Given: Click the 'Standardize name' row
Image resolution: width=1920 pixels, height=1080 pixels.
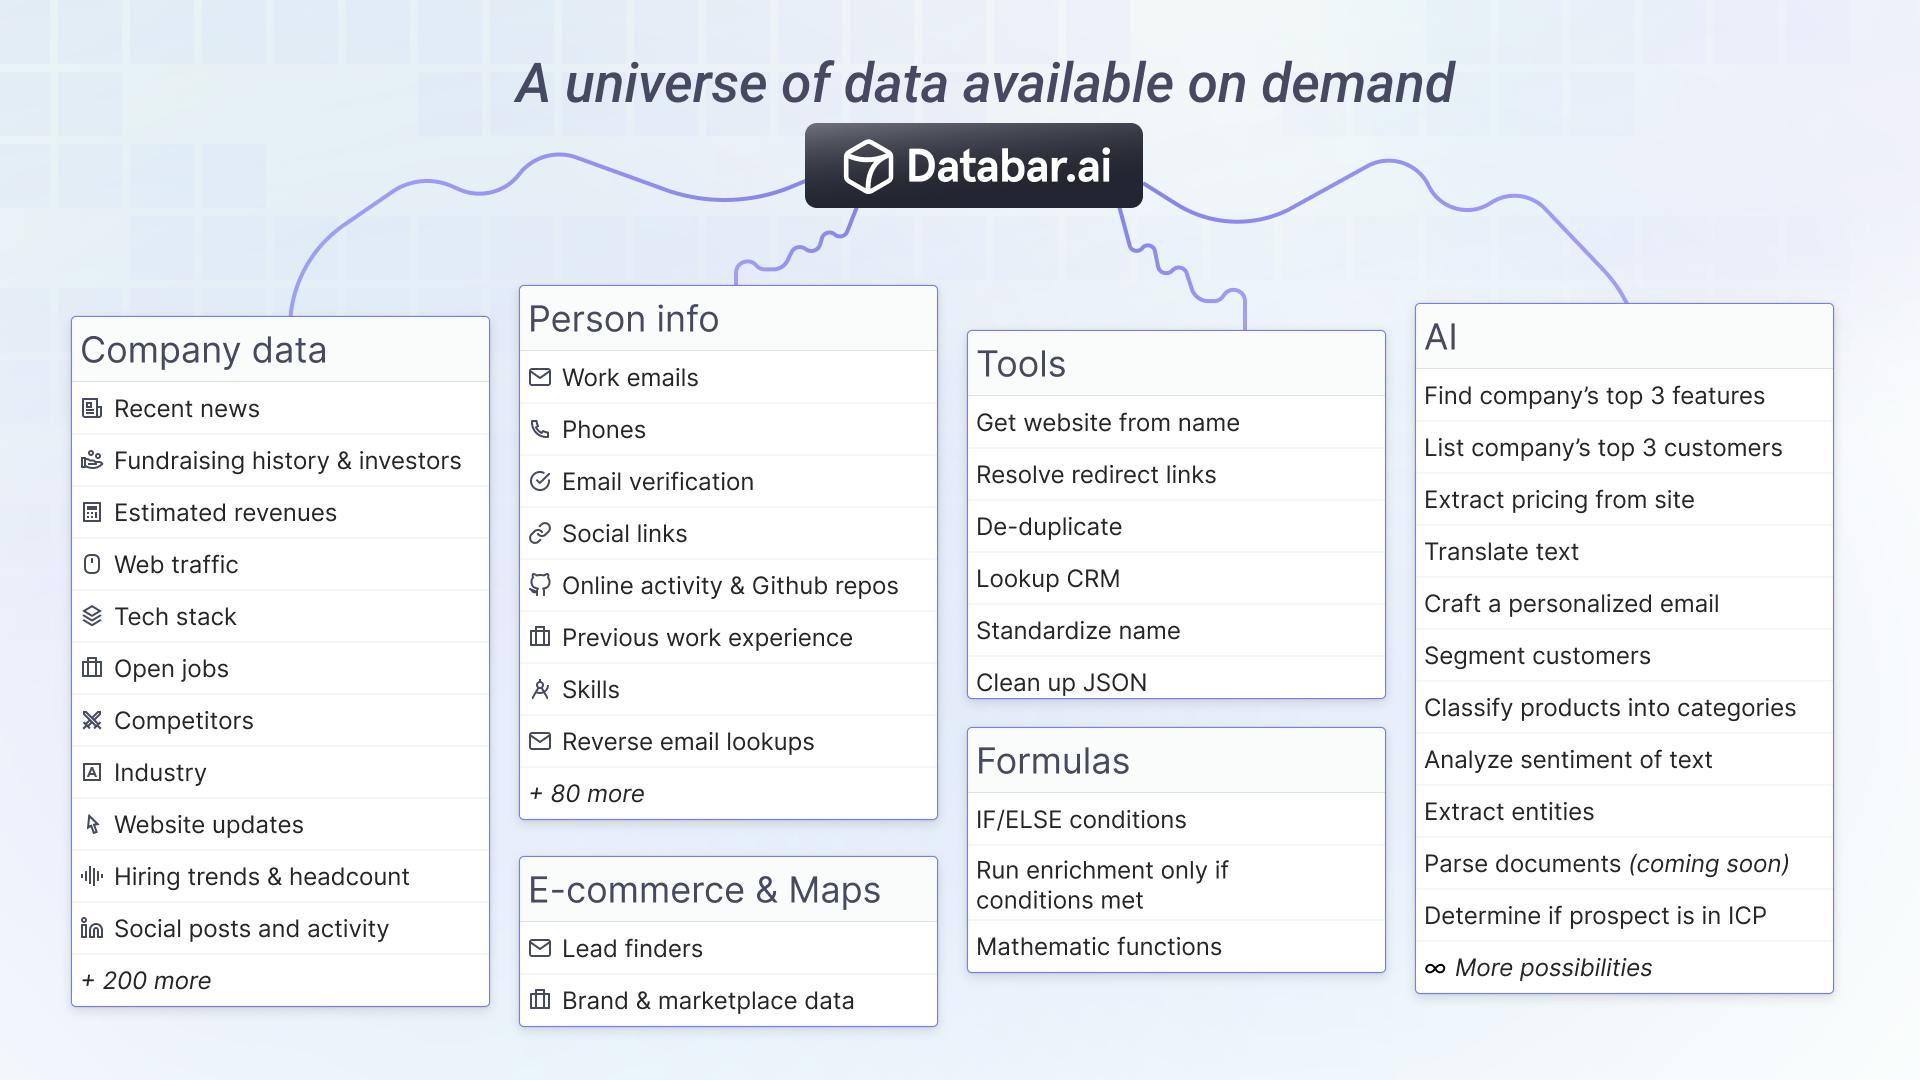Looking at the screenshot, I should coord(1176,630).
